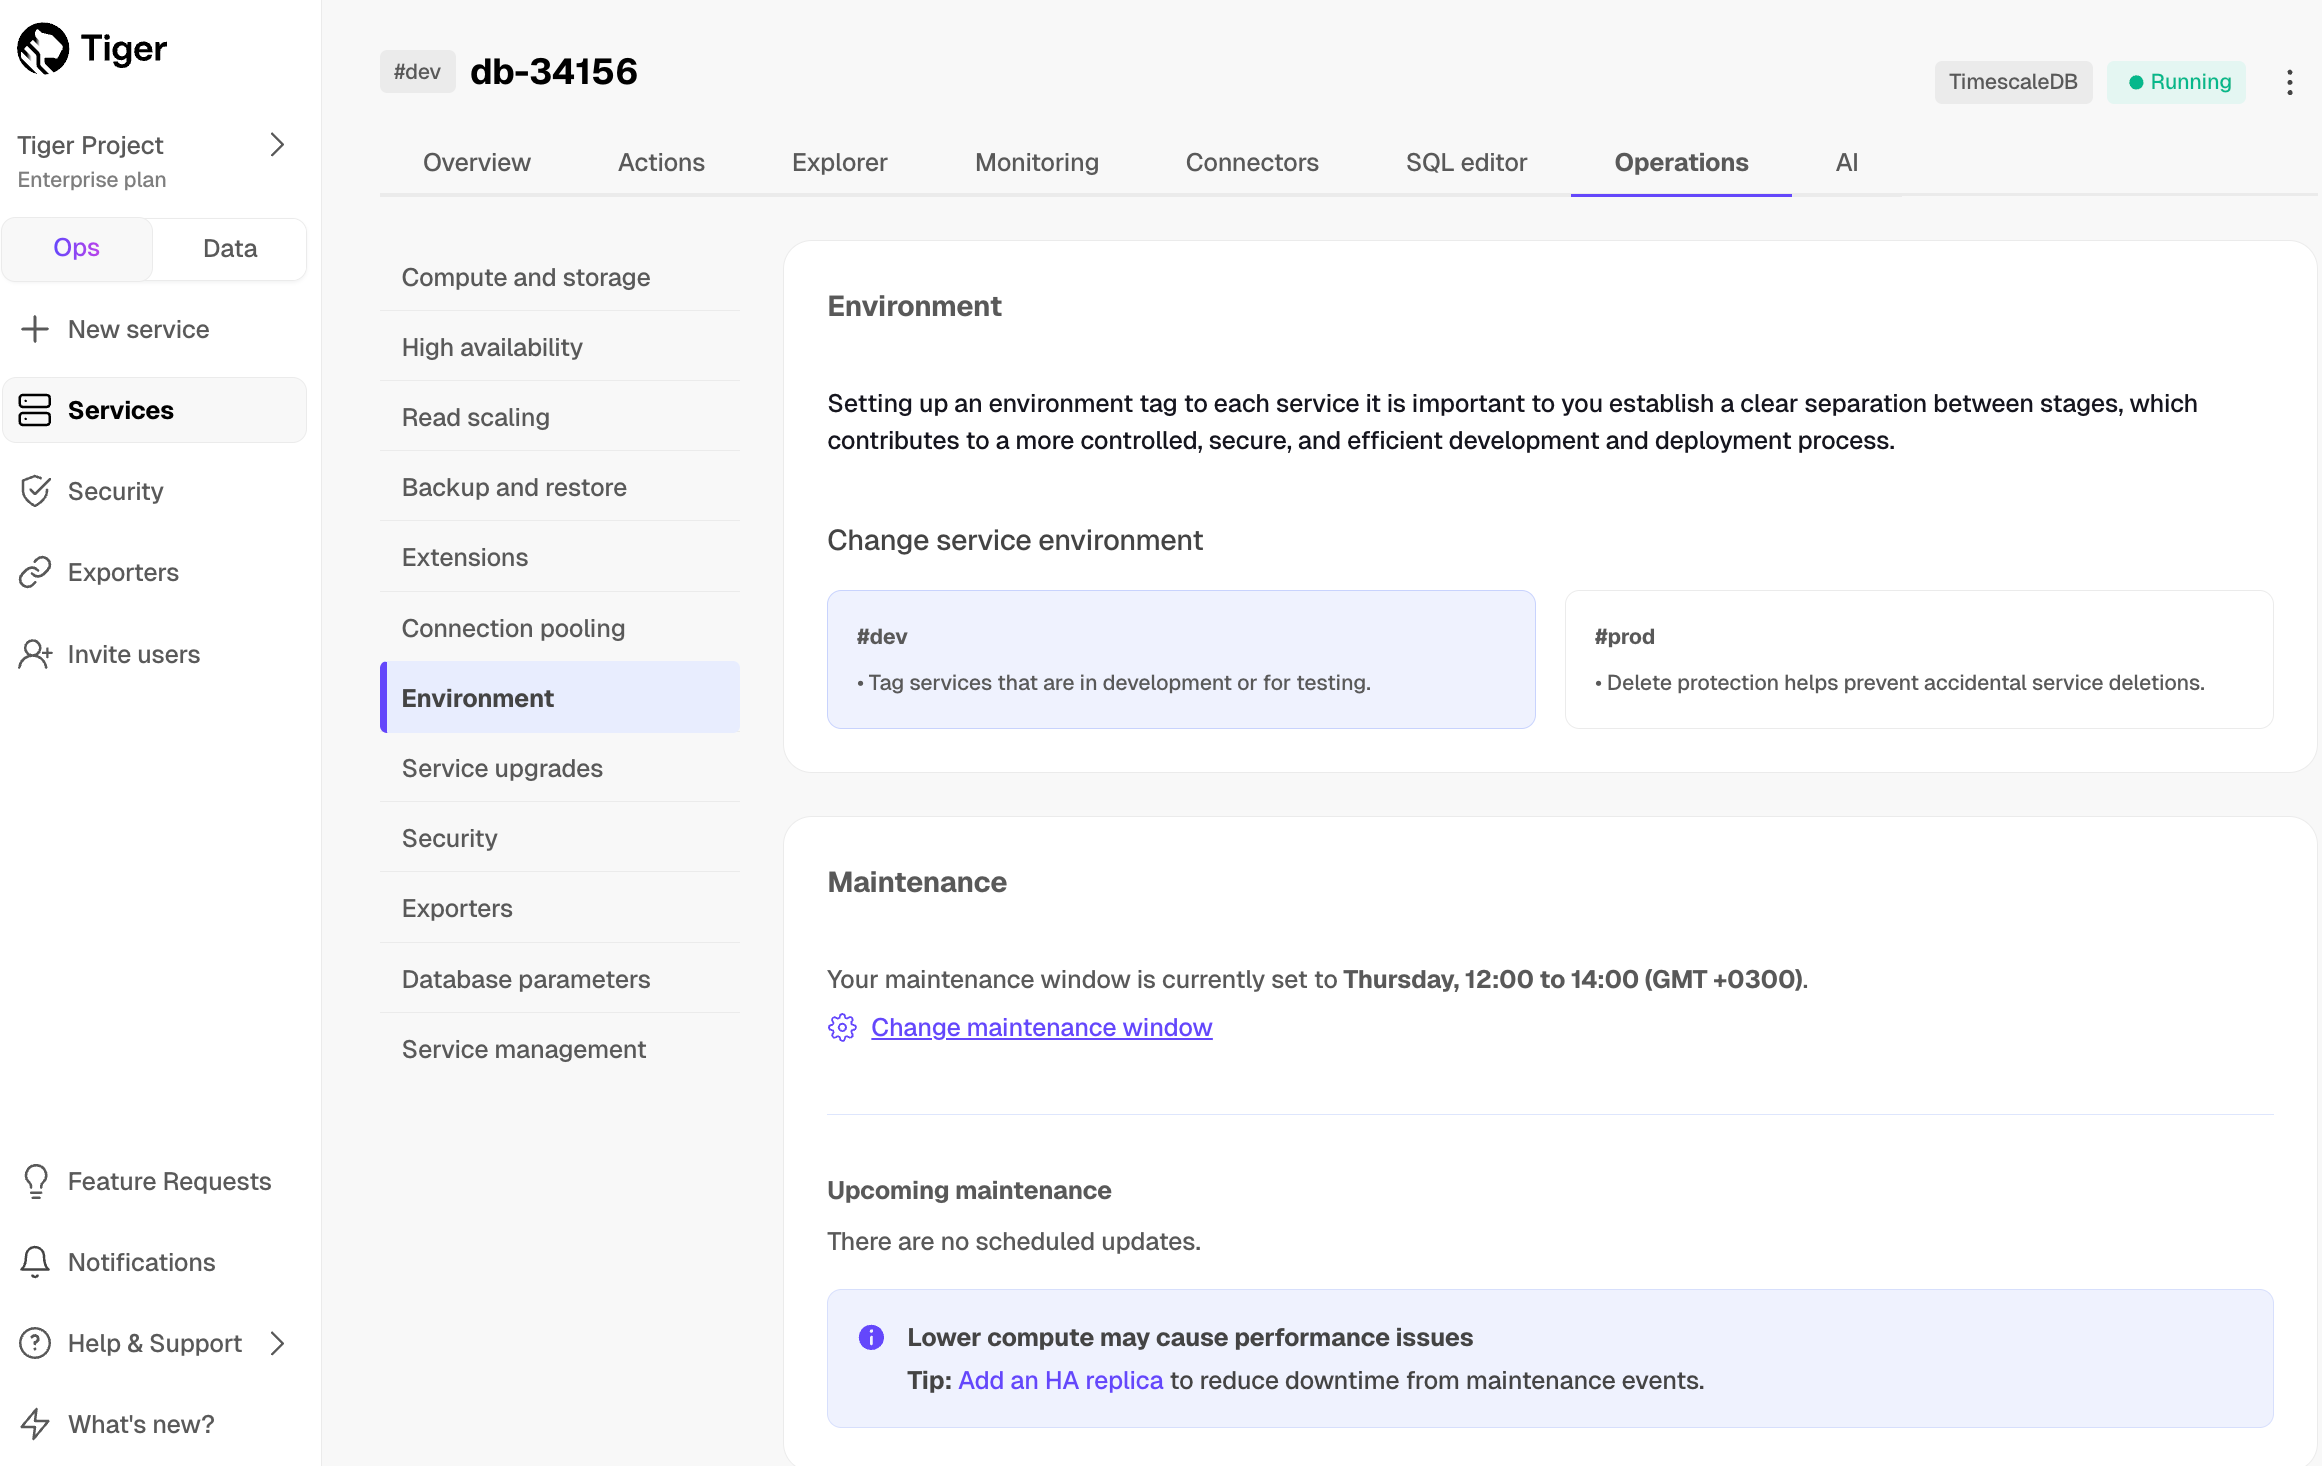Switch to the SQL editor tab
The image size is (2322, 1466).
(x=1465, y=162)
